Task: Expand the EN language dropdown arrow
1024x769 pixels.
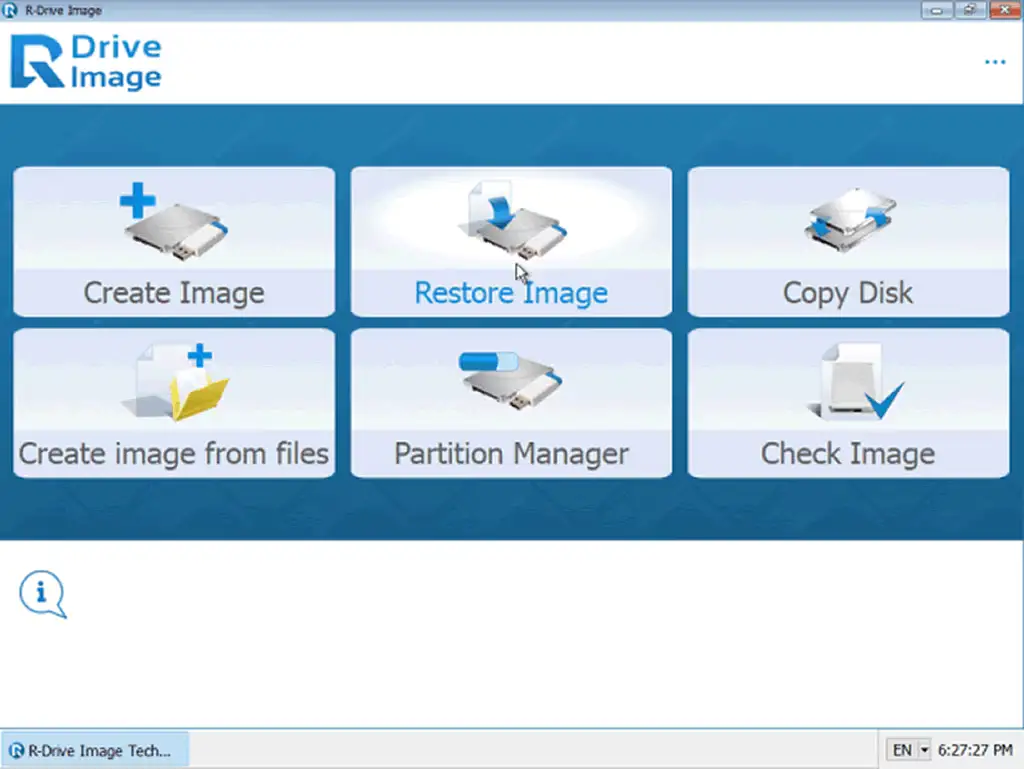Action: coord(923,748)
